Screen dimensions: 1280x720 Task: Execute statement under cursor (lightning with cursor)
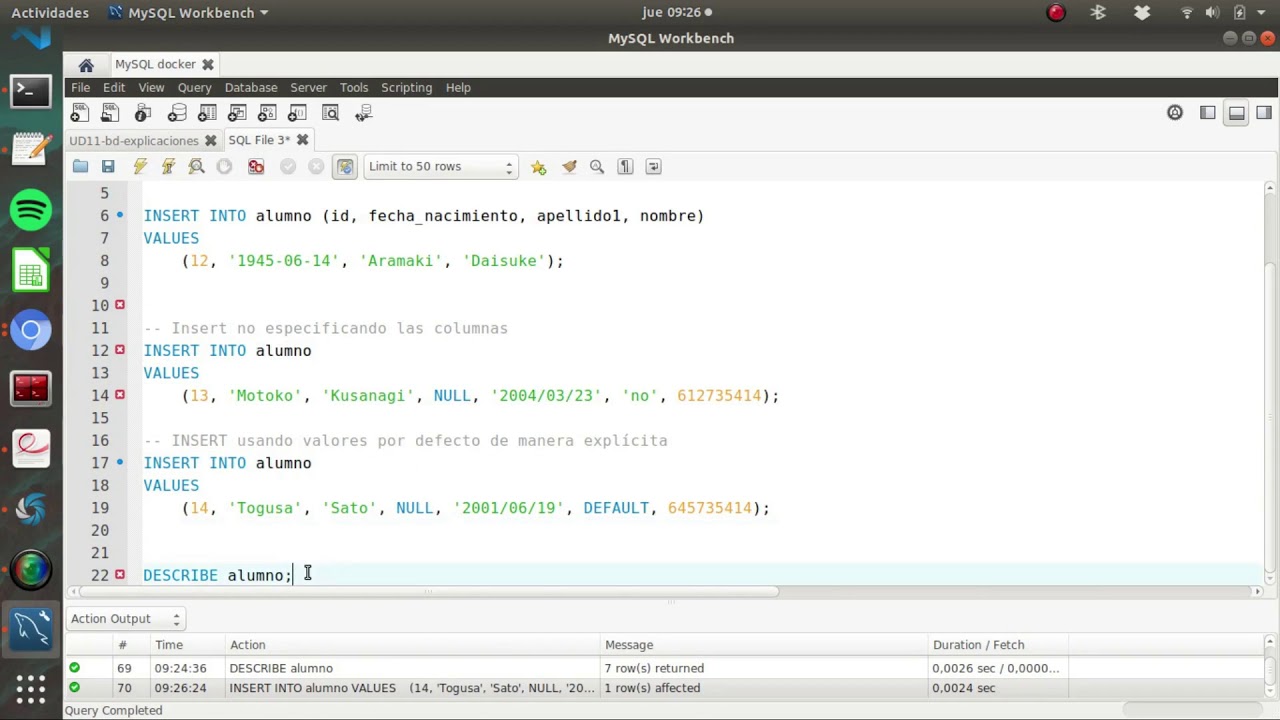pyautogui.click(x=168, y=167)
